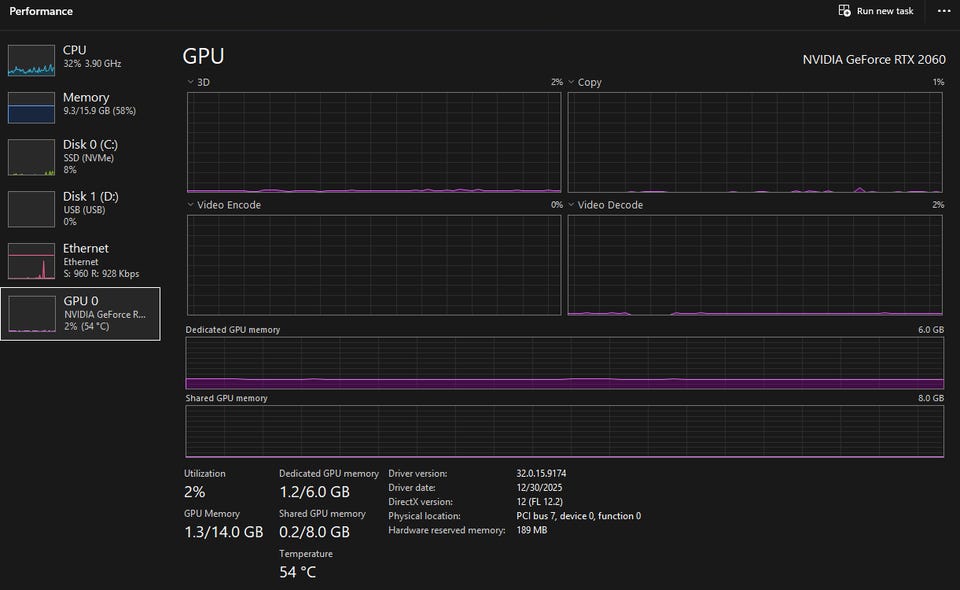Click the Disk 1 (D:) graph thumbnail
The image size is (960, 590).
click(x=31, y=209)
